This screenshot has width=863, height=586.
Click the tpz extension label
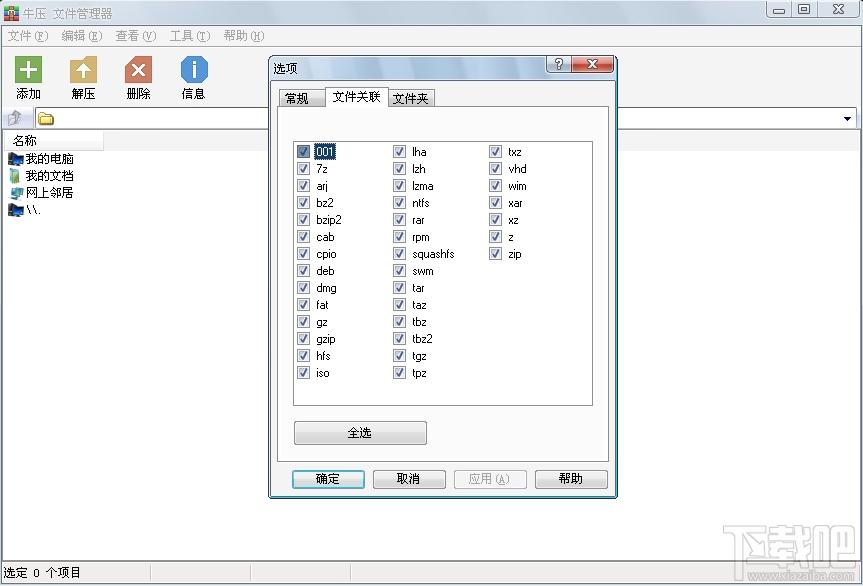(x=419, y=373)
